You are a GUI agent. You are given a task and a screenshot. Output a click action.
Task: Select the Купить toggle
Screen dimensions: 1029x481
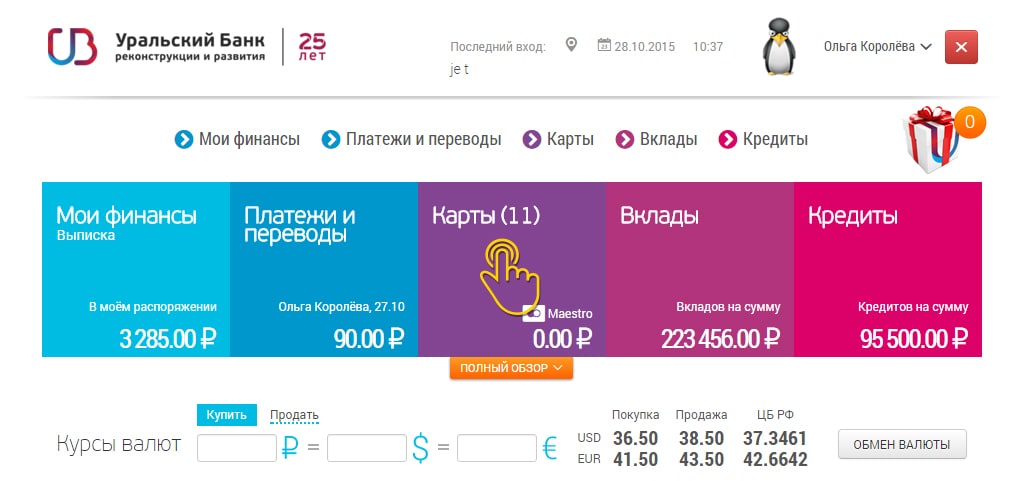[226, 415]
